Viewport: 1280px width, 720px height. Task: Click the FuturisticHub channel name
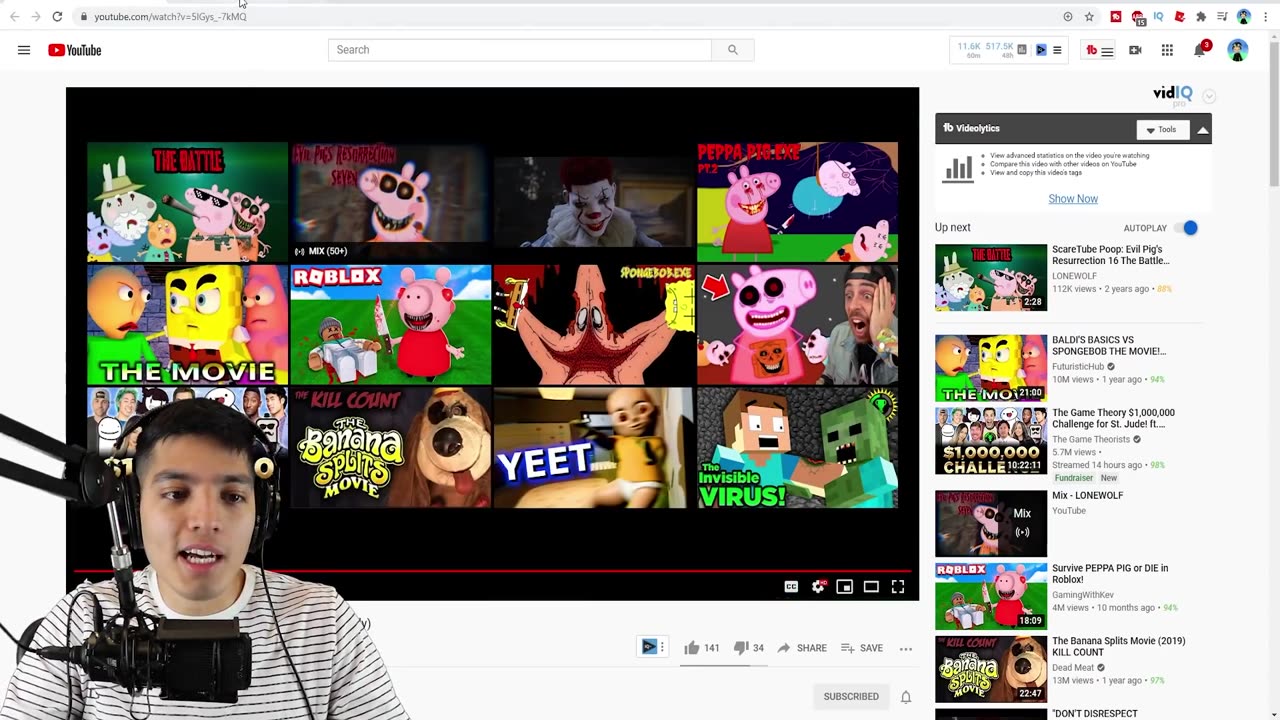pos(1078,367)
